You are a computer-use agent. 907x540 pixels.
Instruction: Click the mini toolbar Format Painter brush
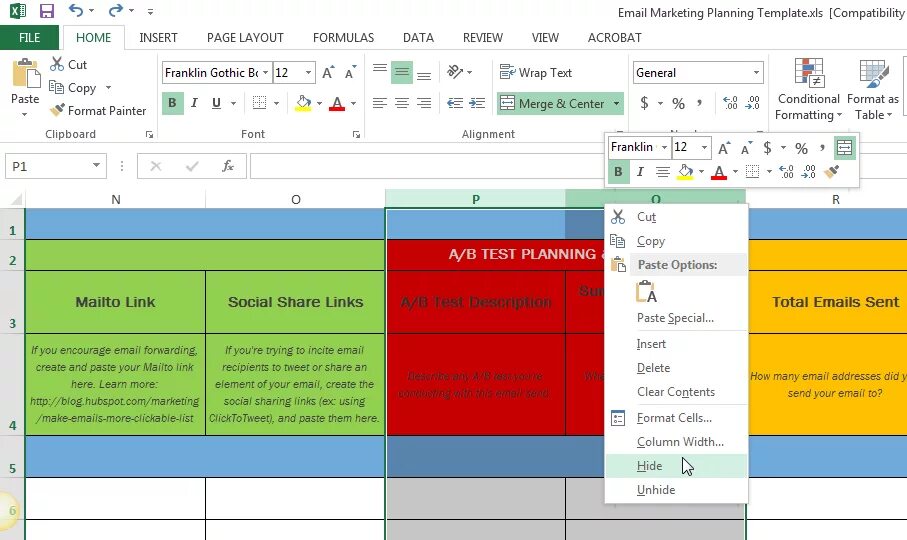[x=832, y=172]
